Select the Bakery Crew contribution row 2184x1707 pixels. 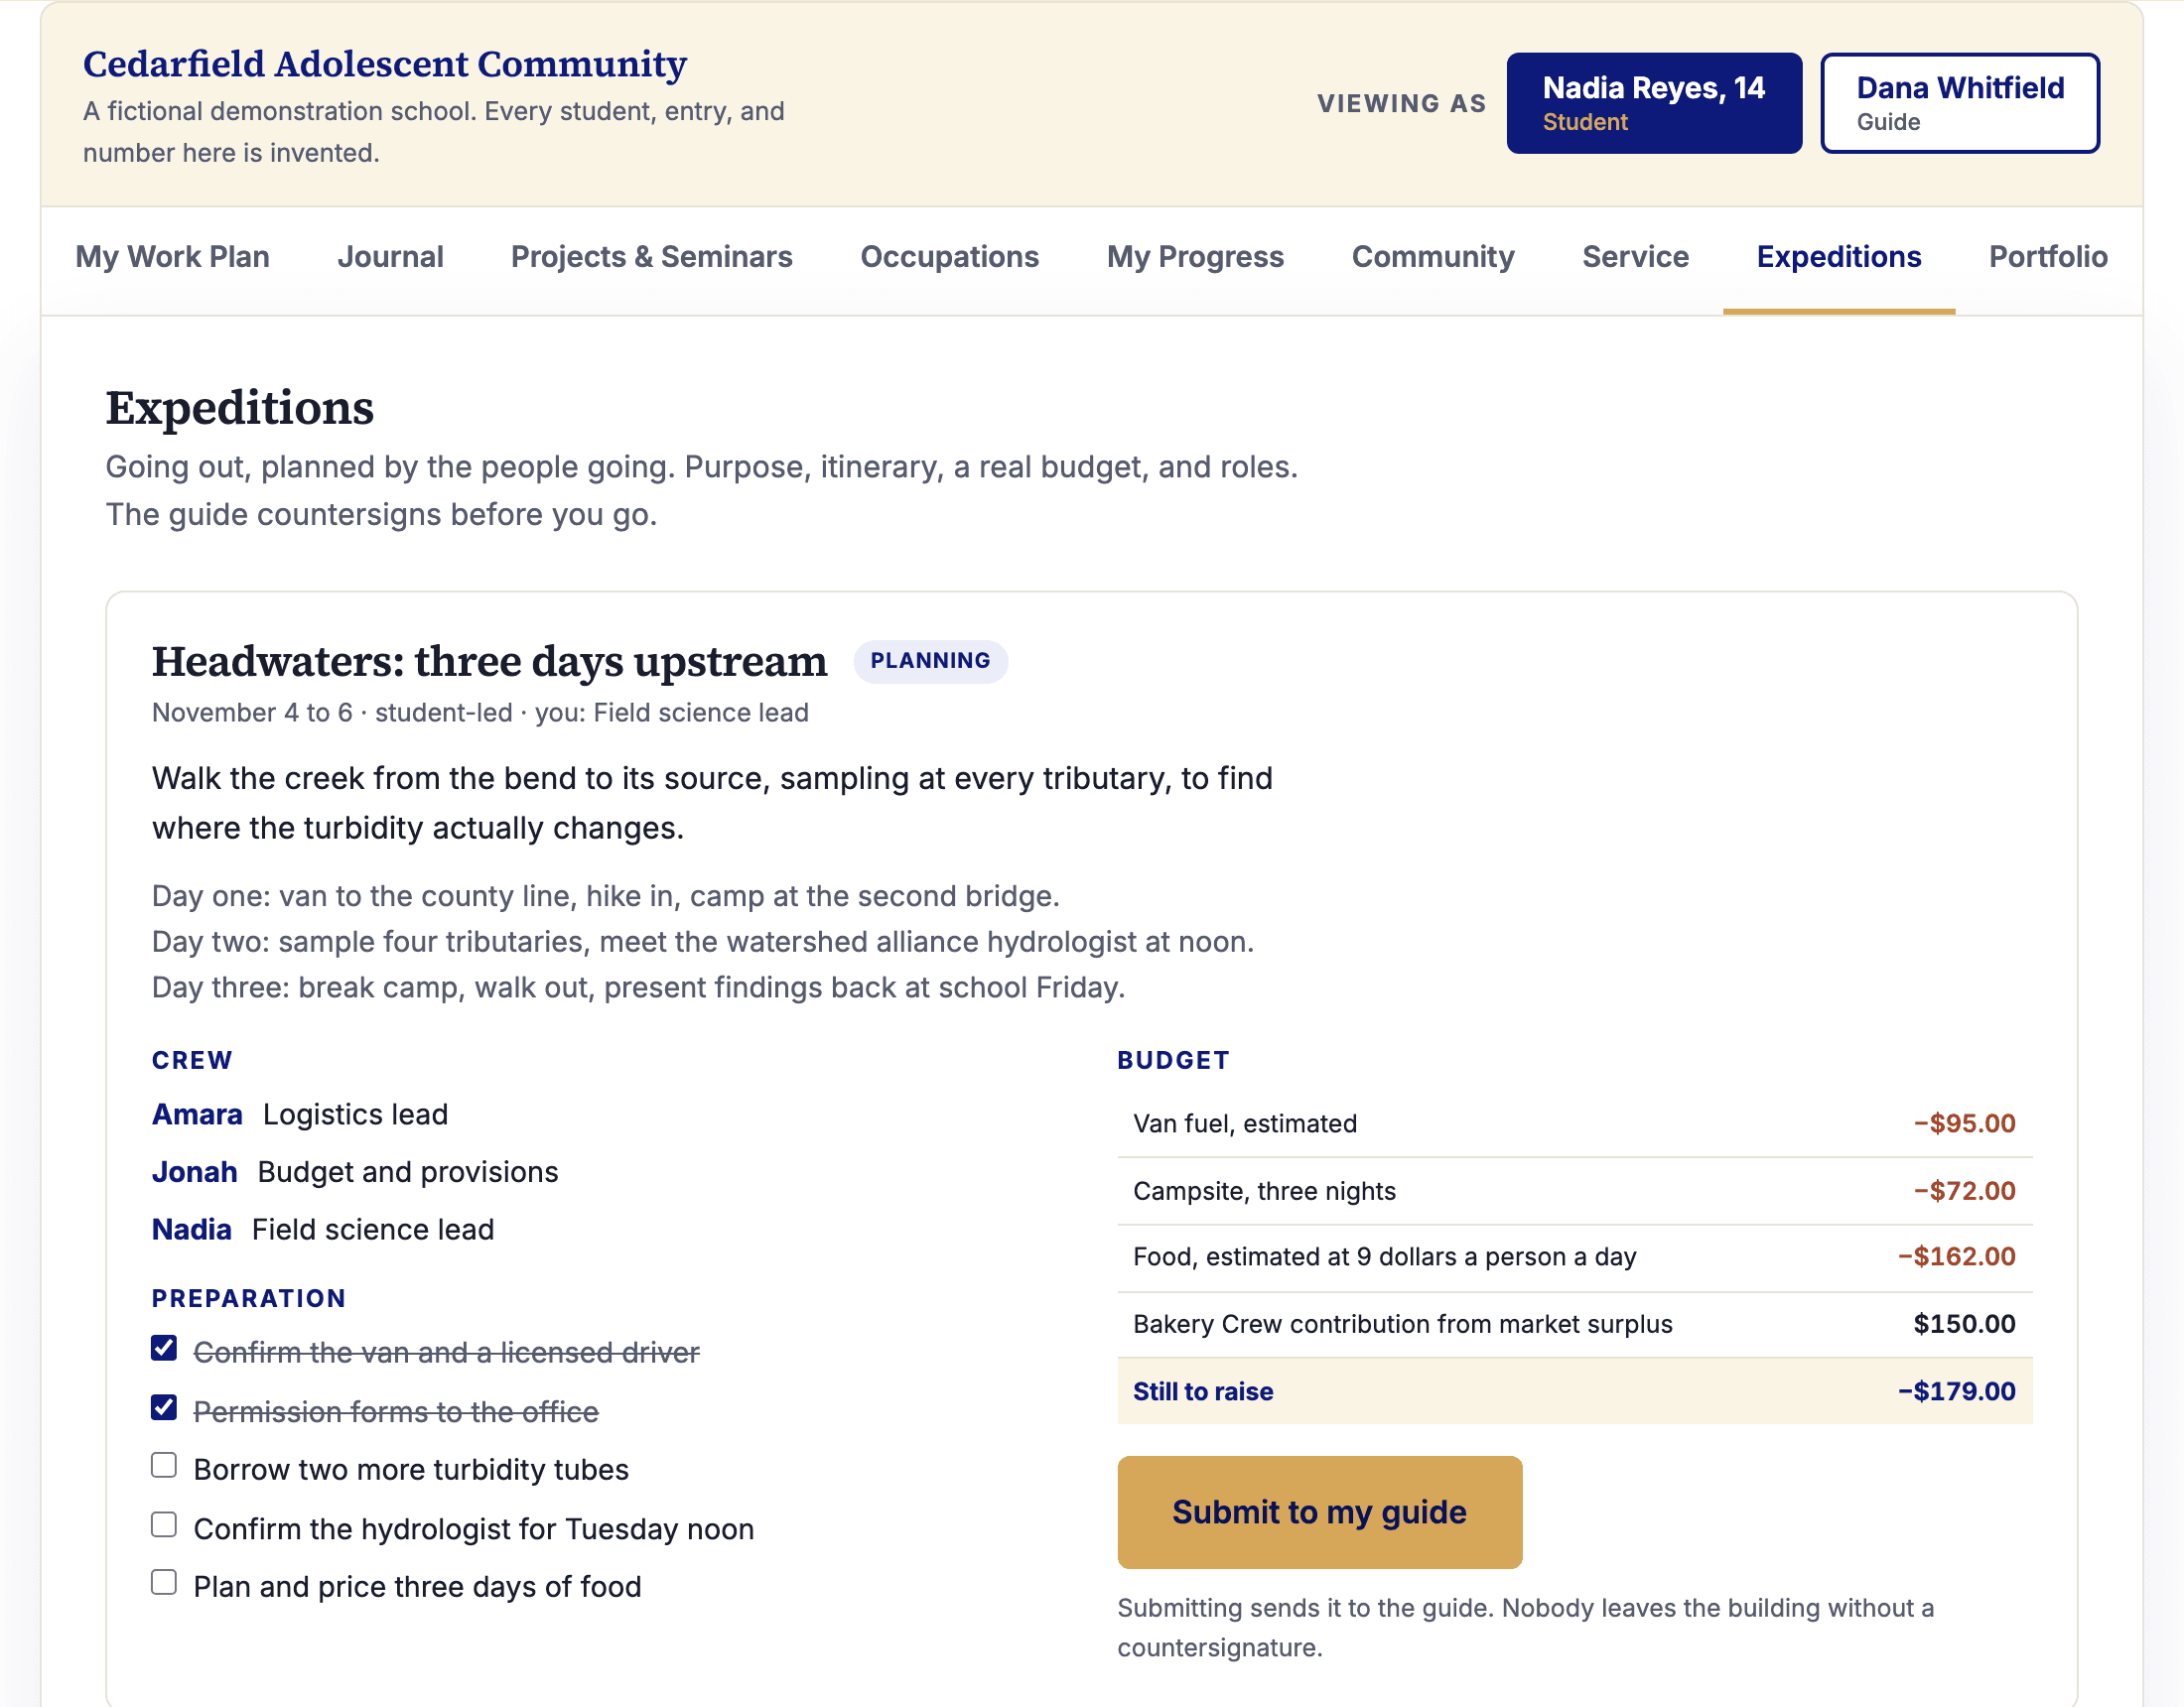(x=1575, y=1324)
